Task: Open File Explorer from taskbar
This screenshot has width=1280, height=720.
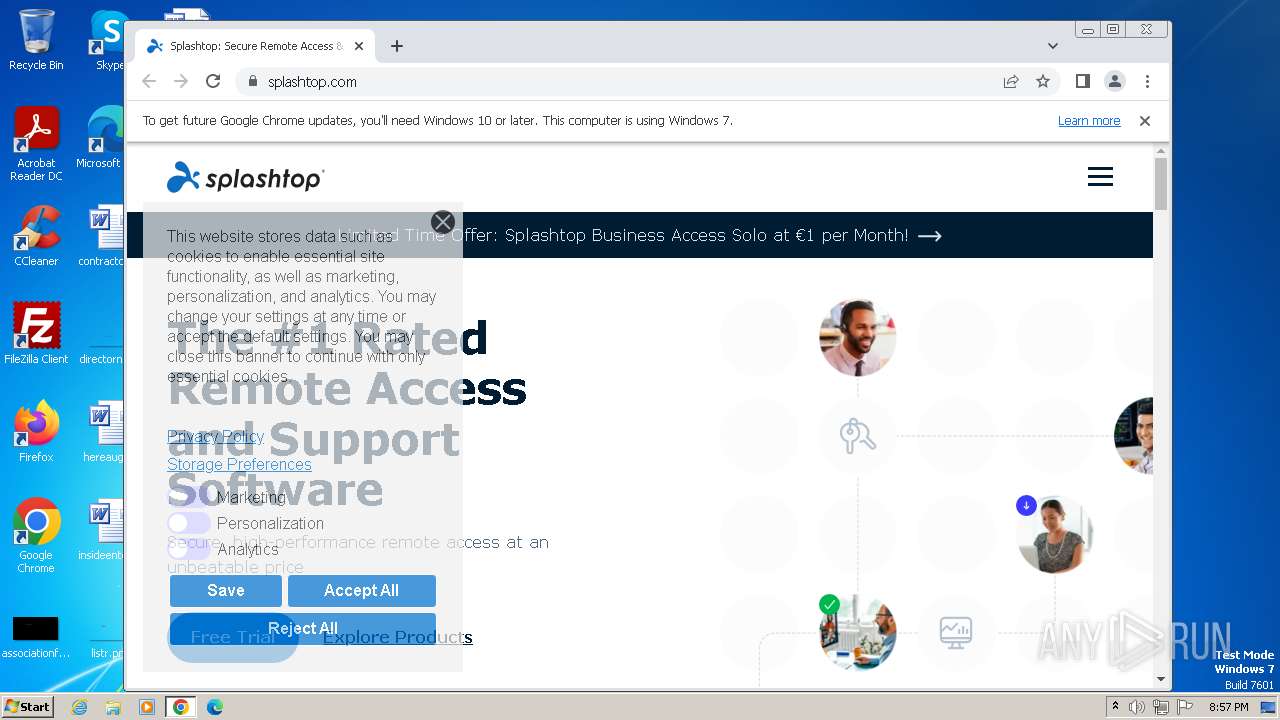Action: (113, 707)
